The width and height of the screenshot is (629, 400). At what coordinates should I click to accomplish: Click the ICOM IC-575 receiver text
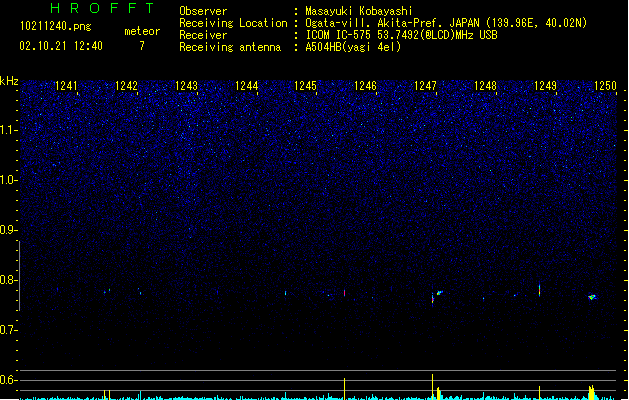pos(402,35)
